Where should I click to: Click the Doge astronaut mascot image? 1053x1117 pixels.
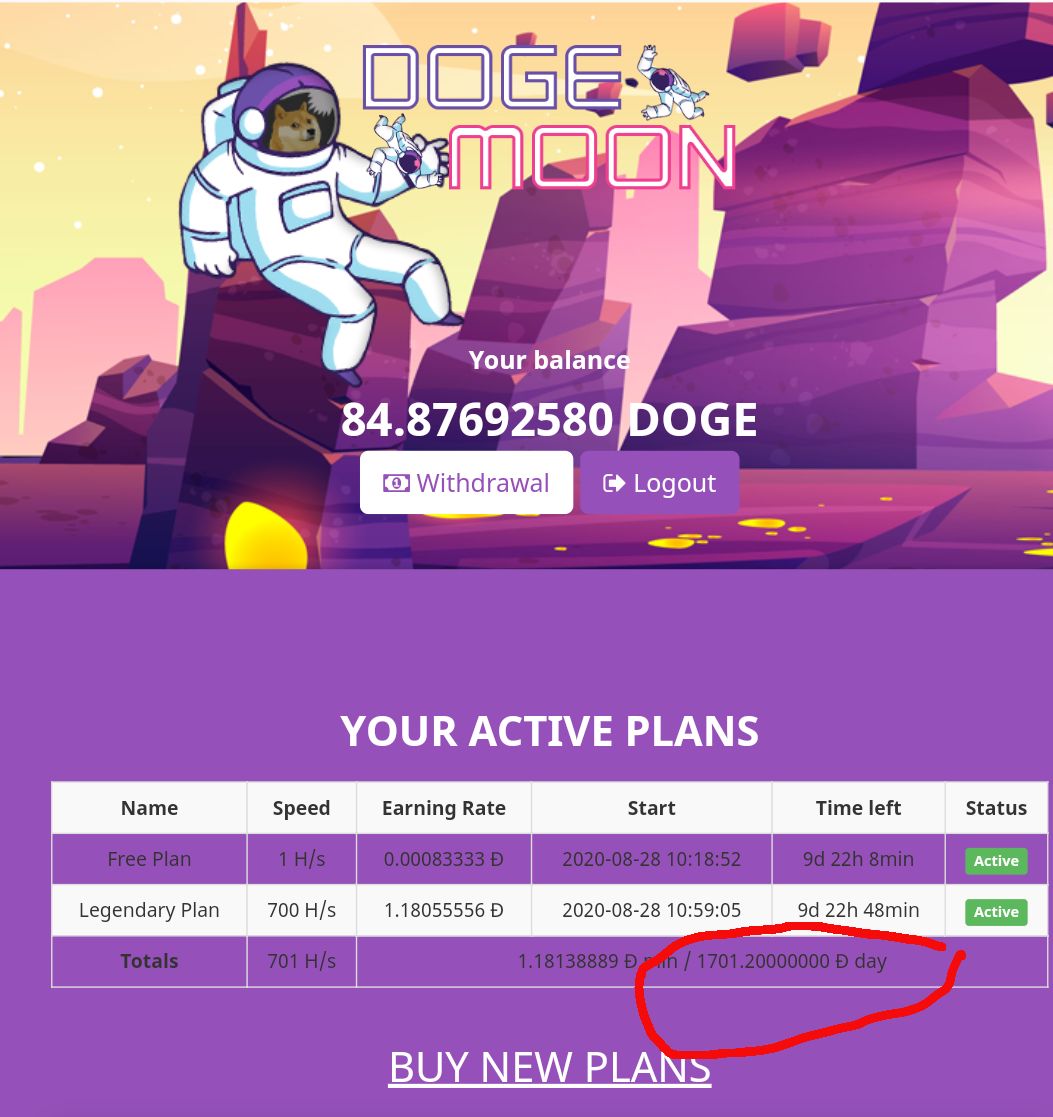[313, 214]
